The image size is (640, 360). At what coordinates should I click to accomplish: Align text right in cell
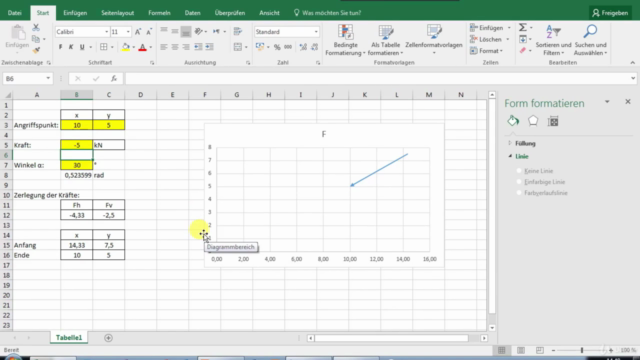[x=186, y=47]
